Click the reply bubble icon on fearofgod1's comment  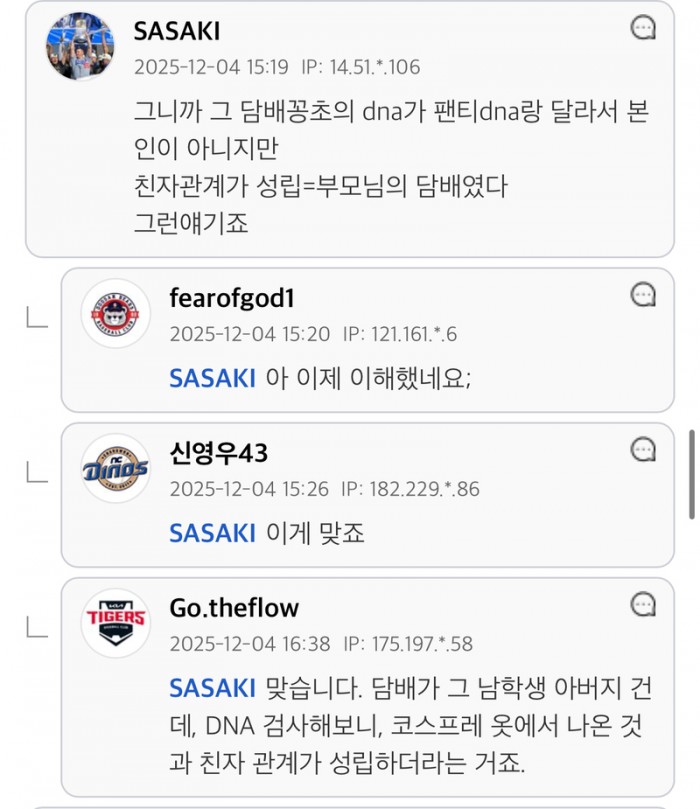coord(644,294)
